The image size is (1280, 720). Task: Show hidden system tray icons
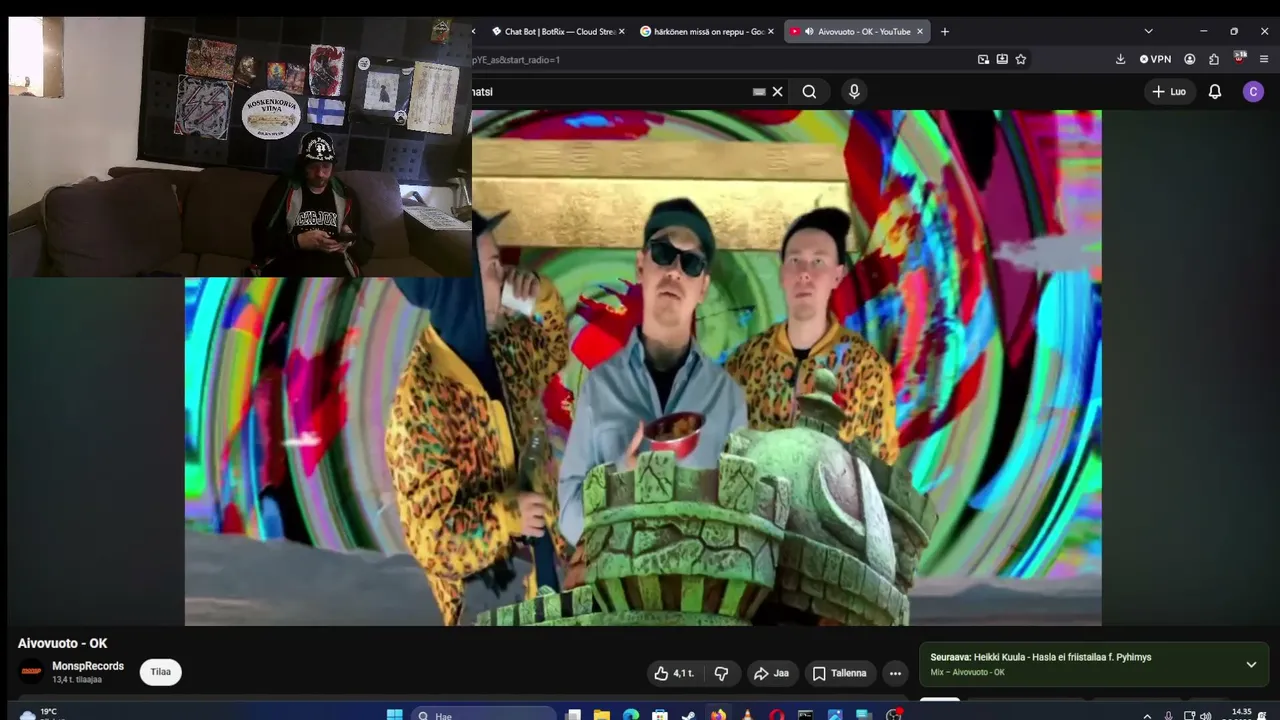click(1147, 715)
